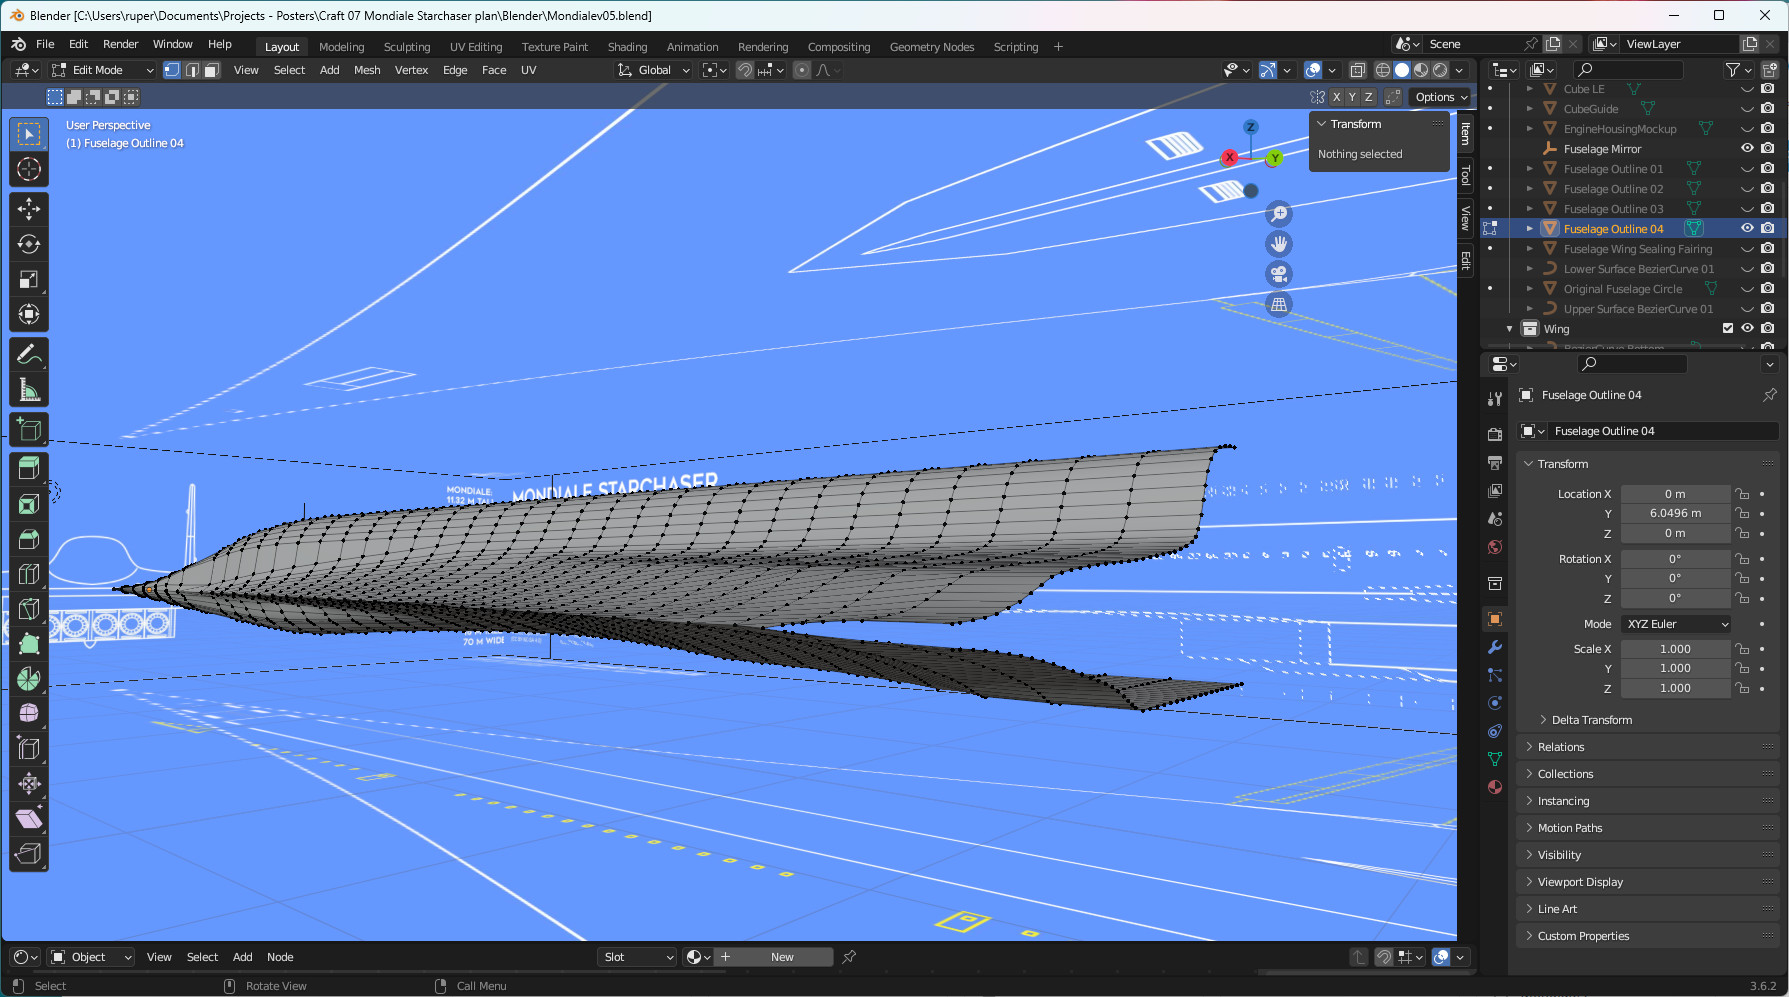This screenshot has height=997, width=1789.
Task: Open the XYZ Euler rotation mode dropdown
Action: pyautogui.click(x=1676, y=624)
